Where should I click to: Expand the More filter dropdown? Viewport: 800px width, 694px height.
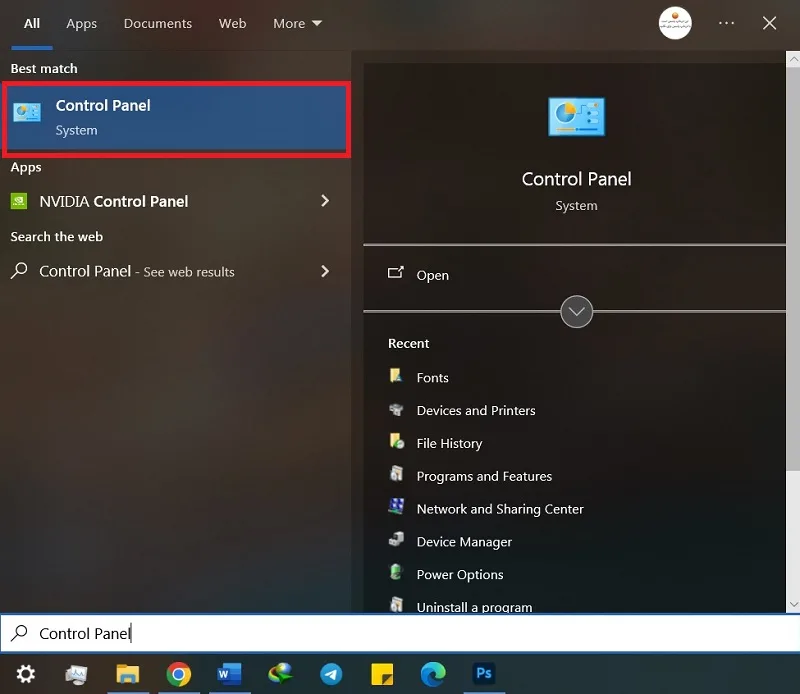(297, 23)
